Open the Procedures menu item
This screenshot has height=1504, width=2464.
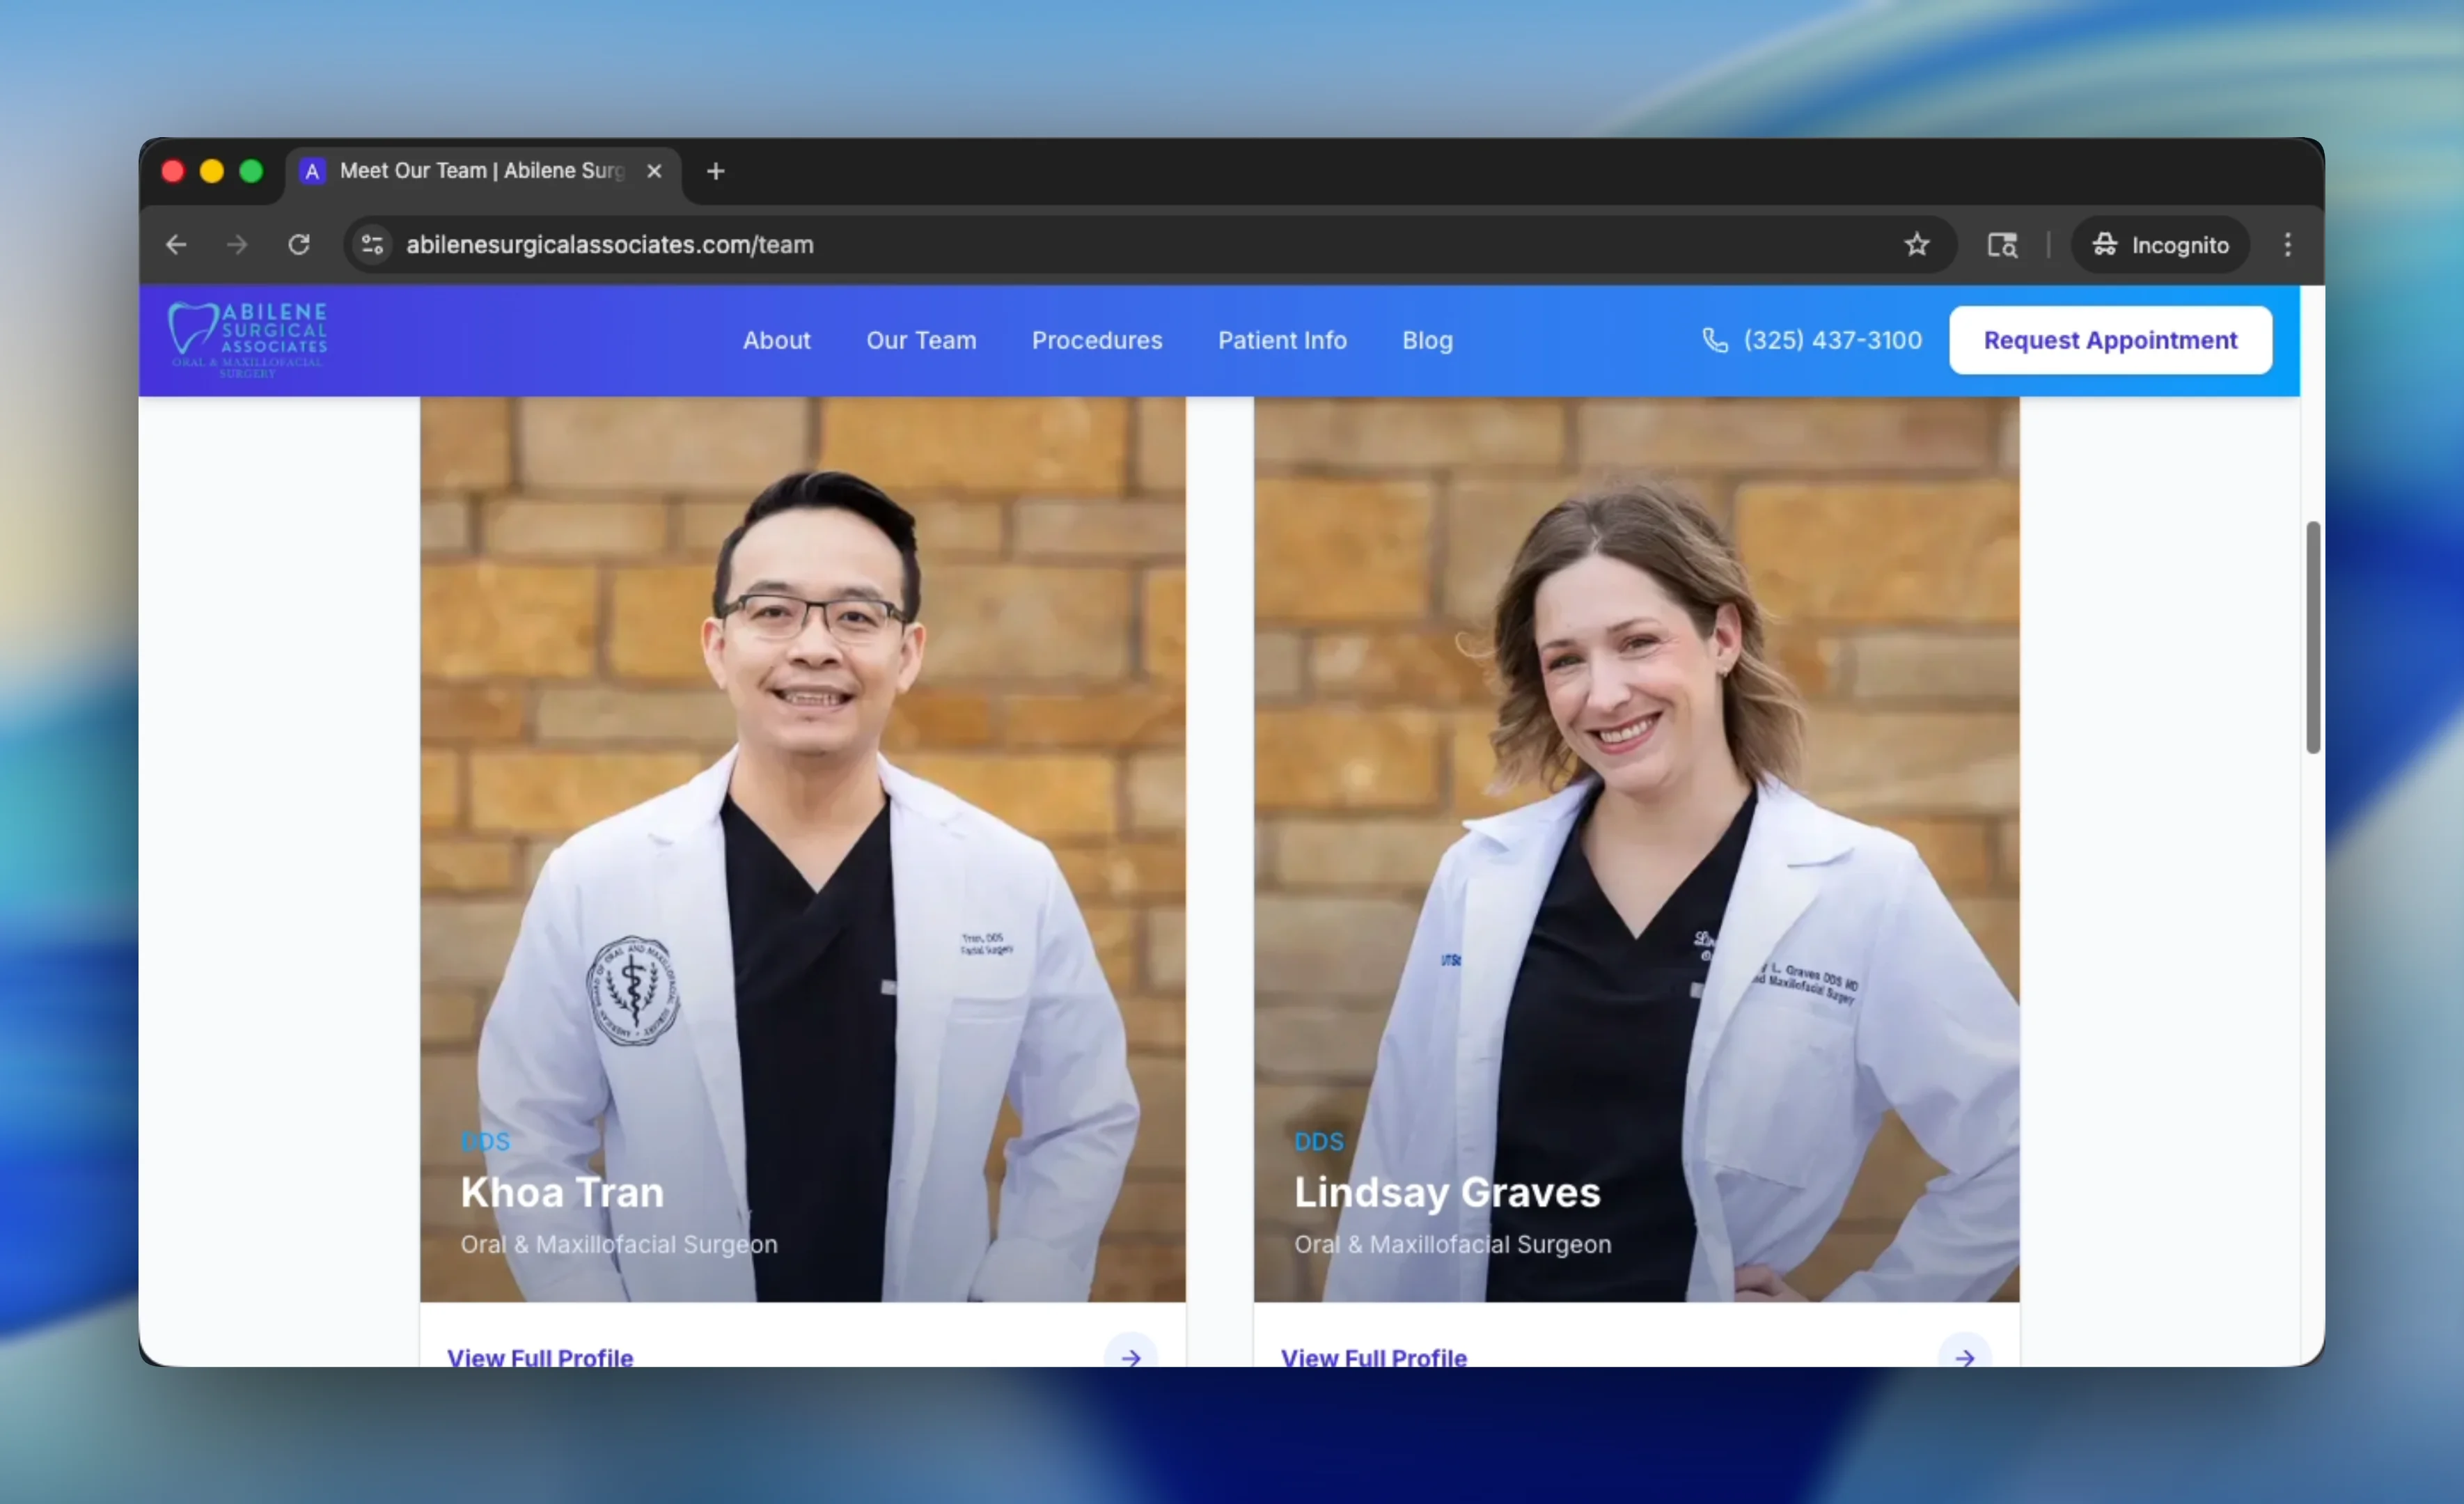coord(1097,340)
